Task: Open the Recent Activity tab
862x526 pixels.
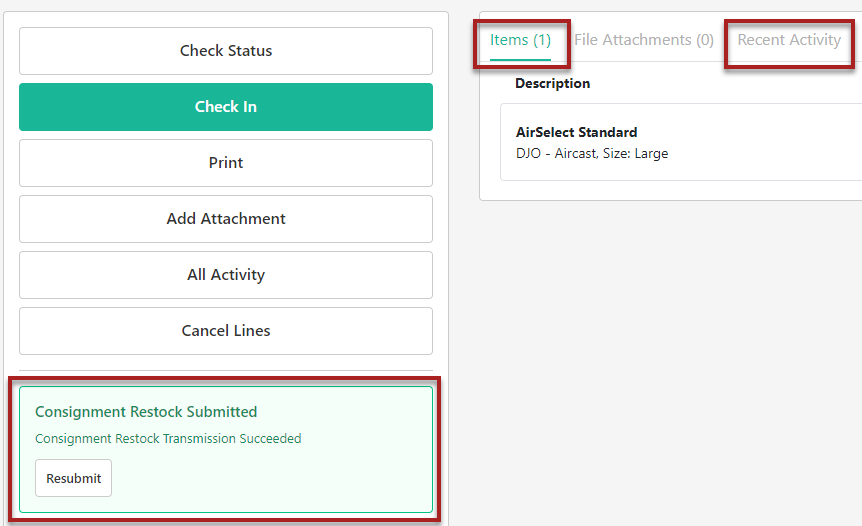Action: tap(789, 40)
